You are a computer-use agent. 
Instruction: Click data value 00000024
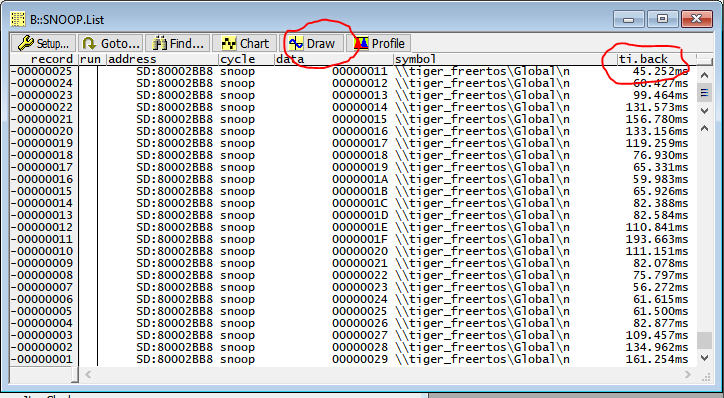tap(360, 299)
